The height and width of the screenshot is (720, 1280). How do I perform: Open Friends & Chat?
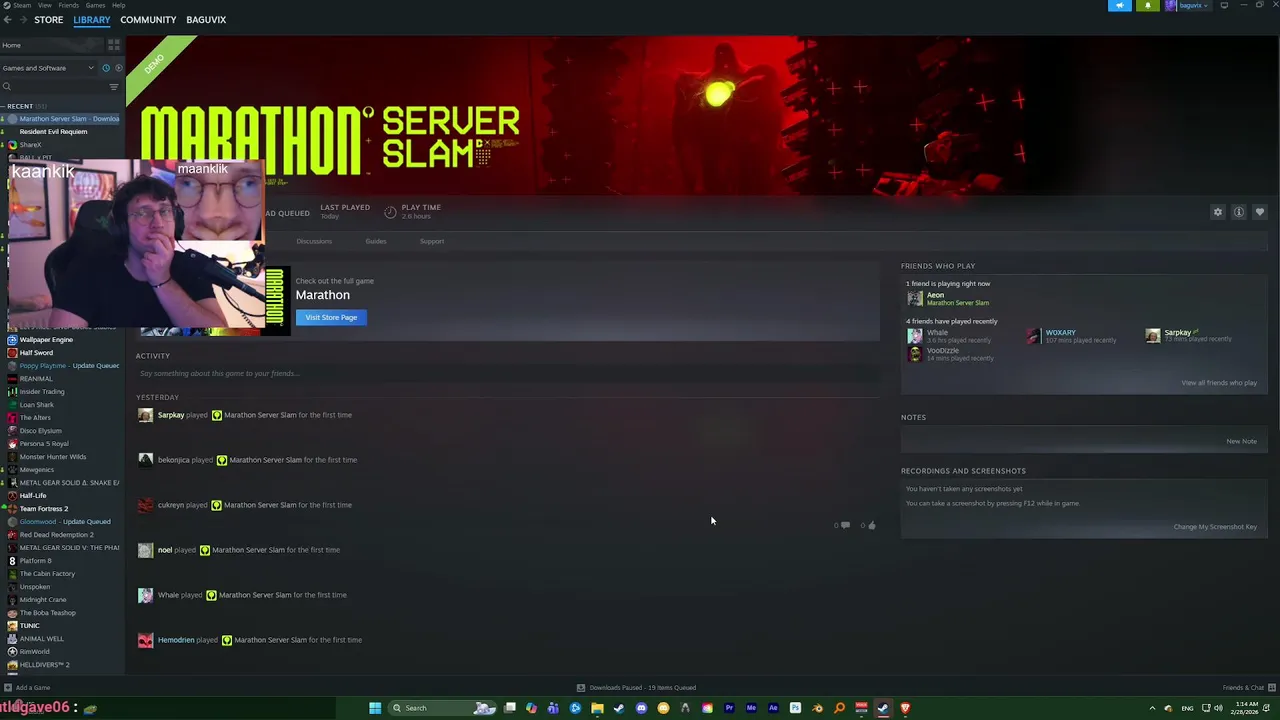coord(1243,687)
